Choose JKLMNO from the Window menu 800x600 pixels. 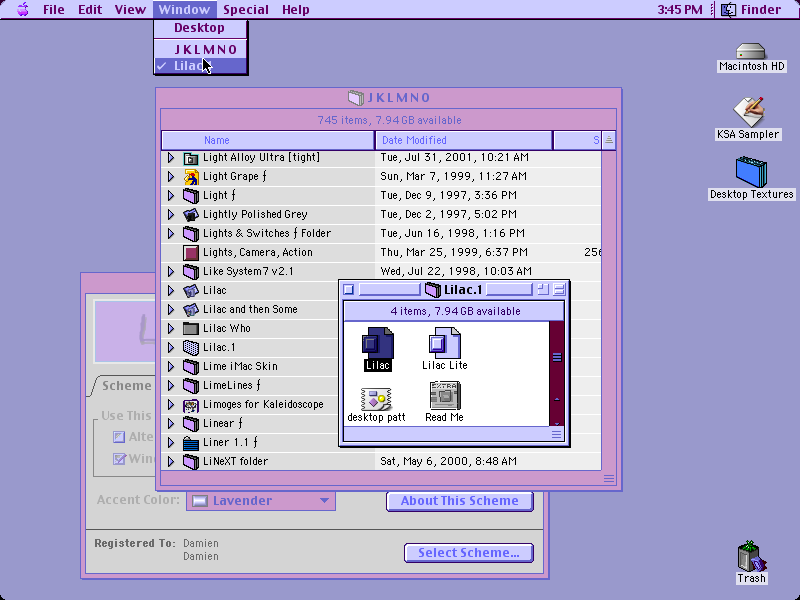201,49
